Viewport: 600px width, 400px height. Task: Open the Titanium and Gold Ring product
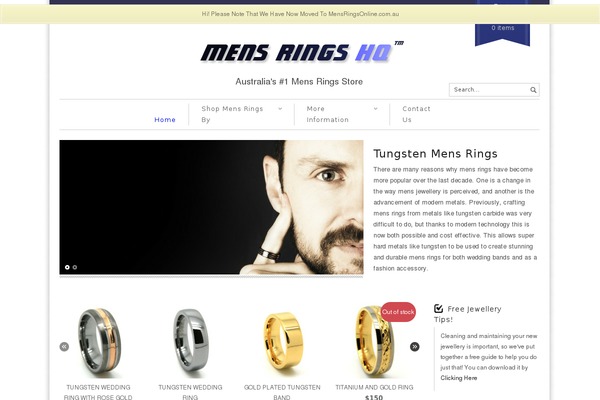pyautogui.click(x=374, y=387)
